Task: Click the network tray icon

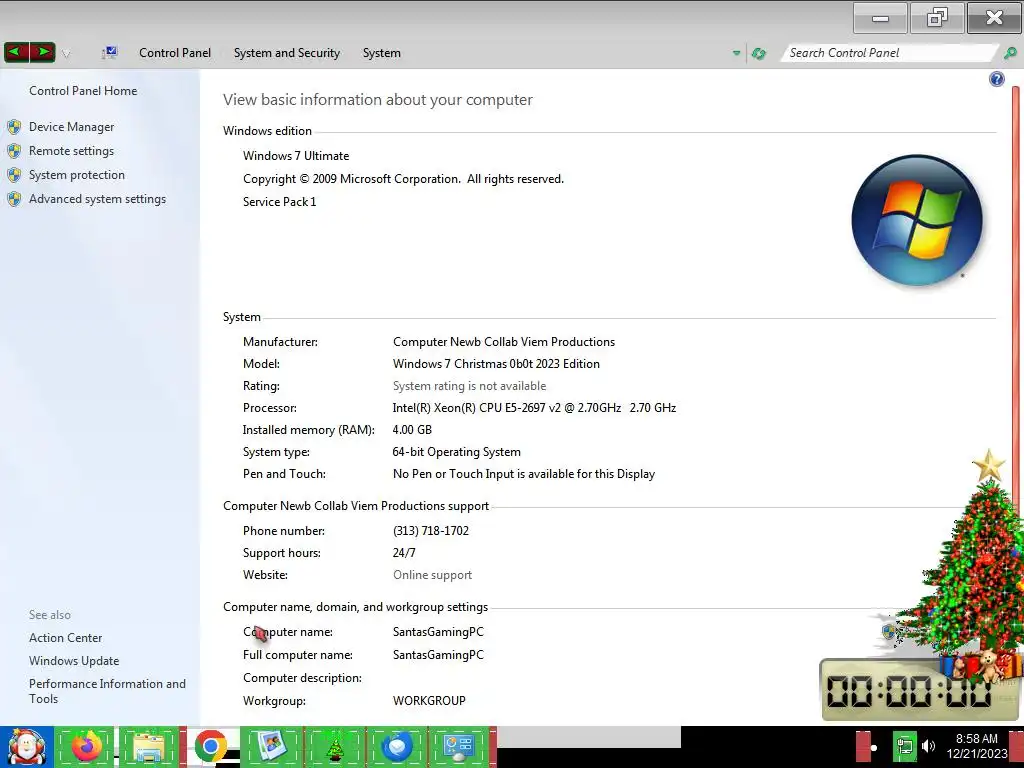Action: tap(904, 746)
